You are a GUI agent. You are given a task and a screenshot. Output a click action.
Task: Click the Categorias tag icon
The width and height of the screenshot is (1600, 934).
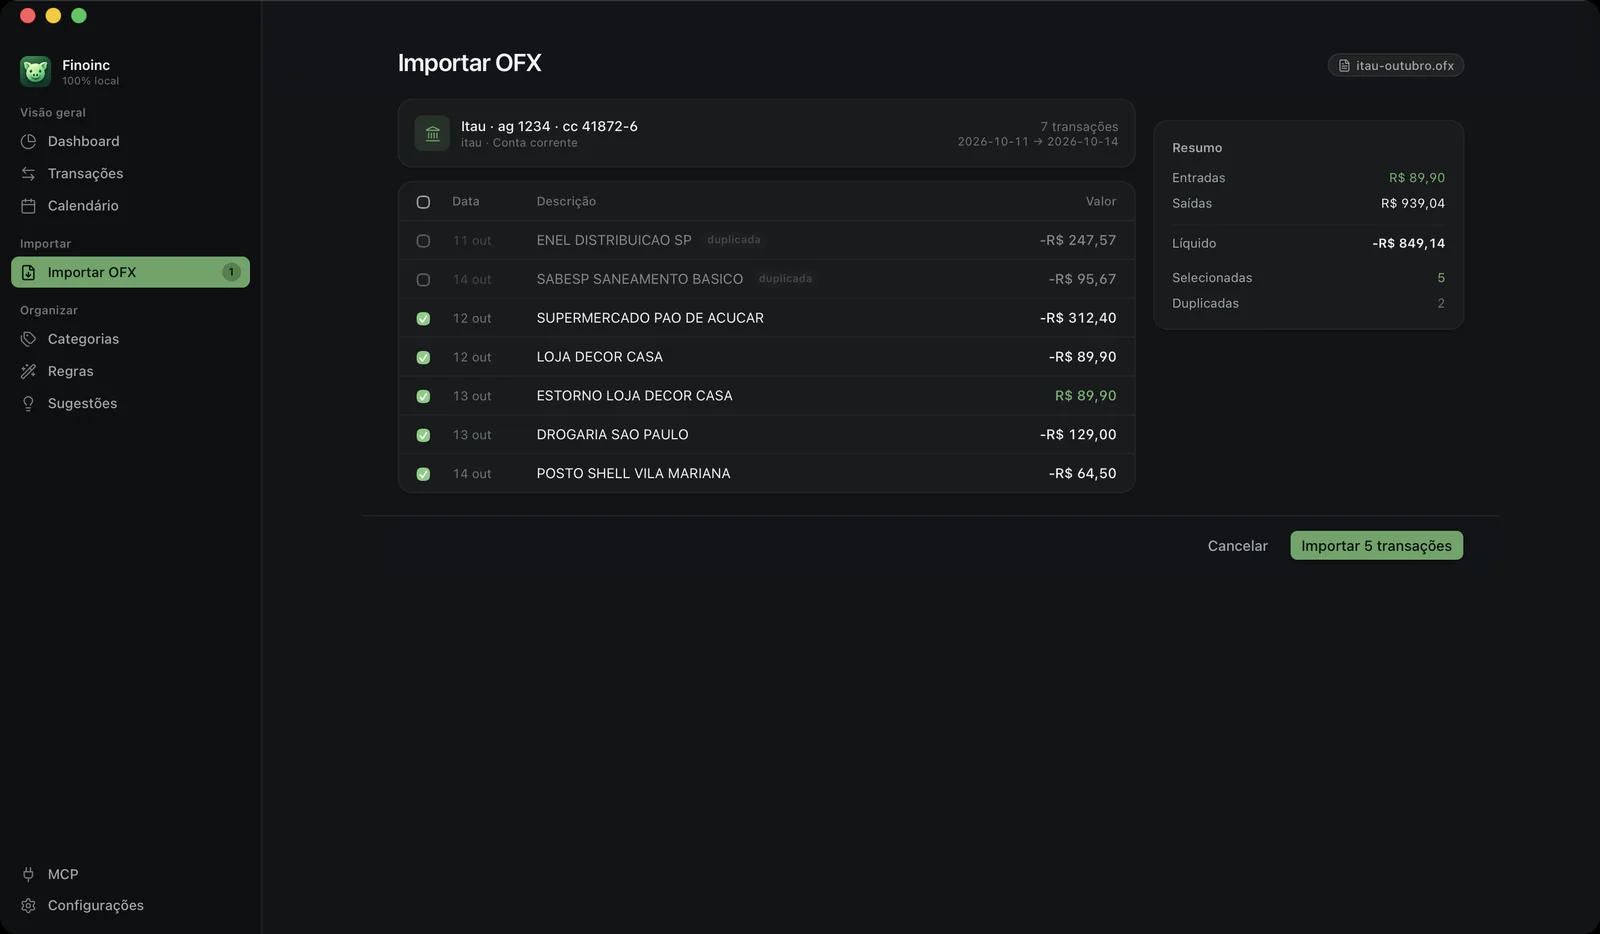click(x=28, y=339)
